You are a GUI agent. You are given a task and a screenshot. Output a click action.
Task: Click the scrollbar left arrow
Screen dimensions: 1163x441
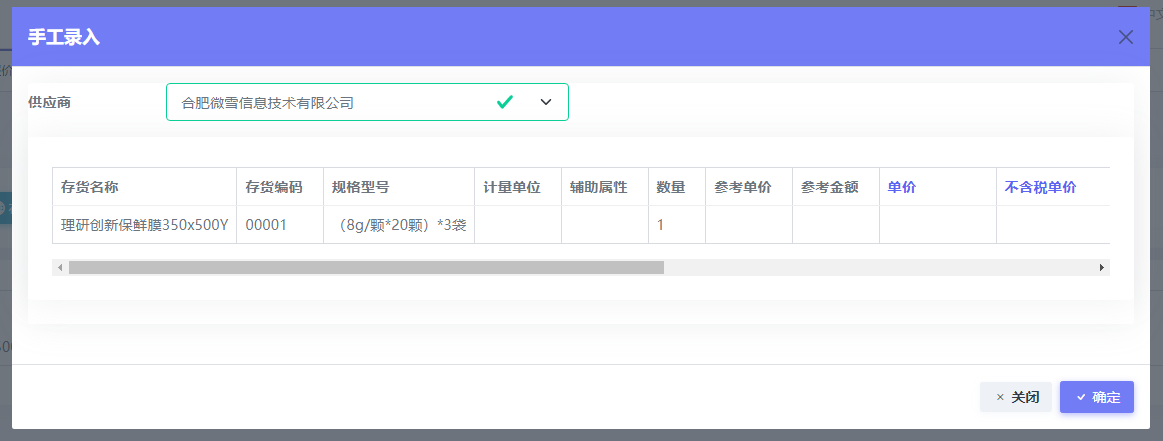coord(60,268)
